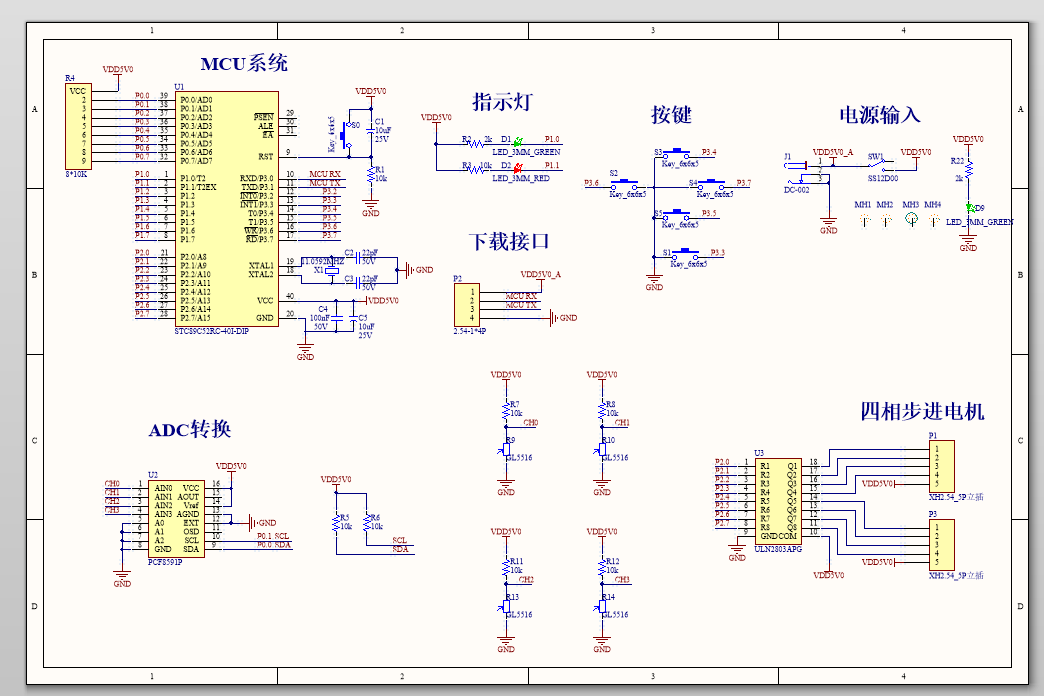Viewport: 1044px width, 696px height.
Task: Select key switch S4 on P3.7
Action: point(711,184)
